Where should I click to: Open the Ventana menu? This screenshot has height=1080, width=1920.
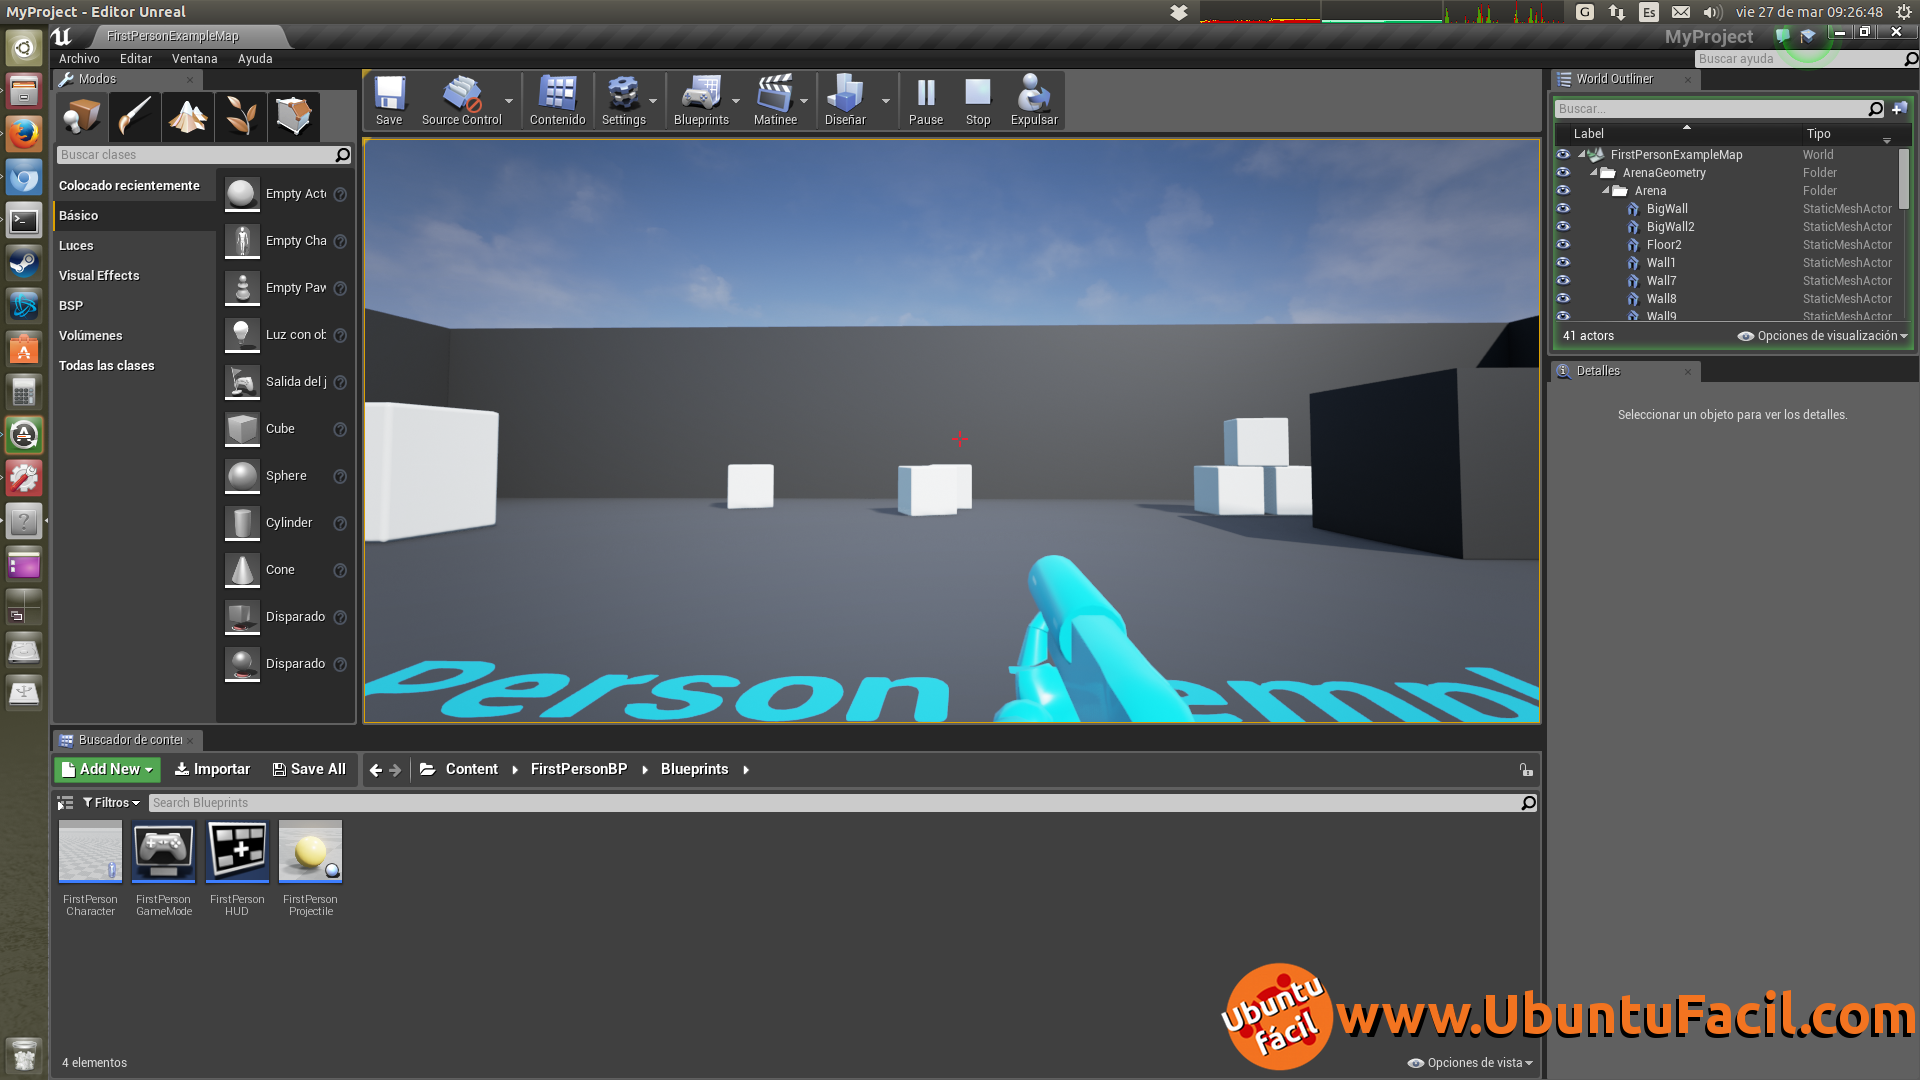(195, 58)
